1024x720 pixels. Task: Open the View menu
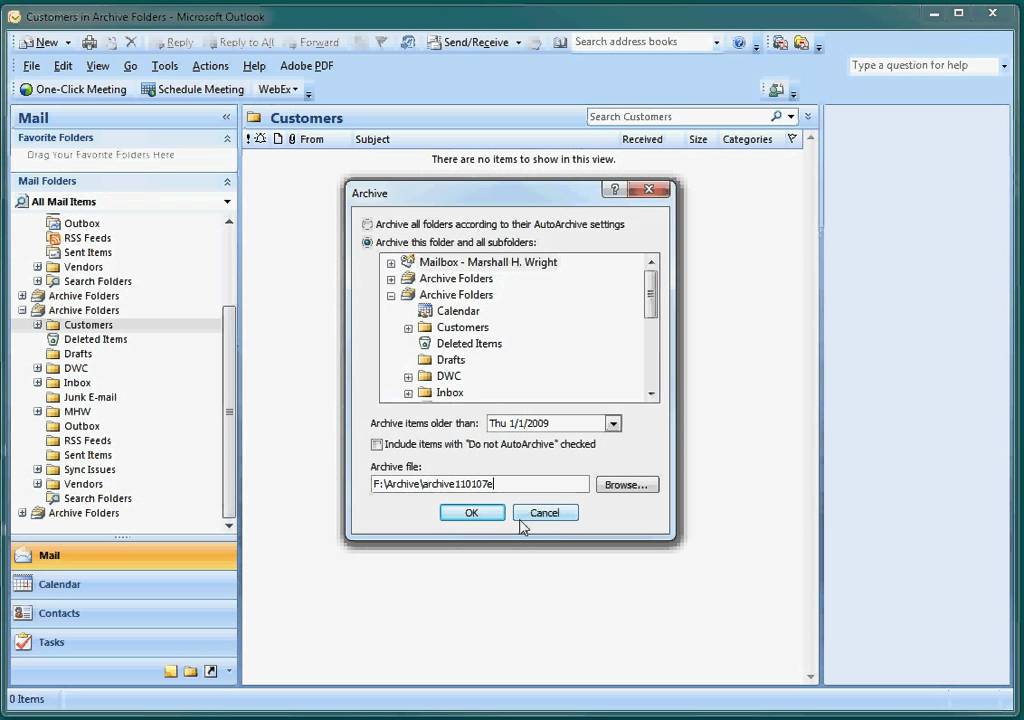pos(97,66)
